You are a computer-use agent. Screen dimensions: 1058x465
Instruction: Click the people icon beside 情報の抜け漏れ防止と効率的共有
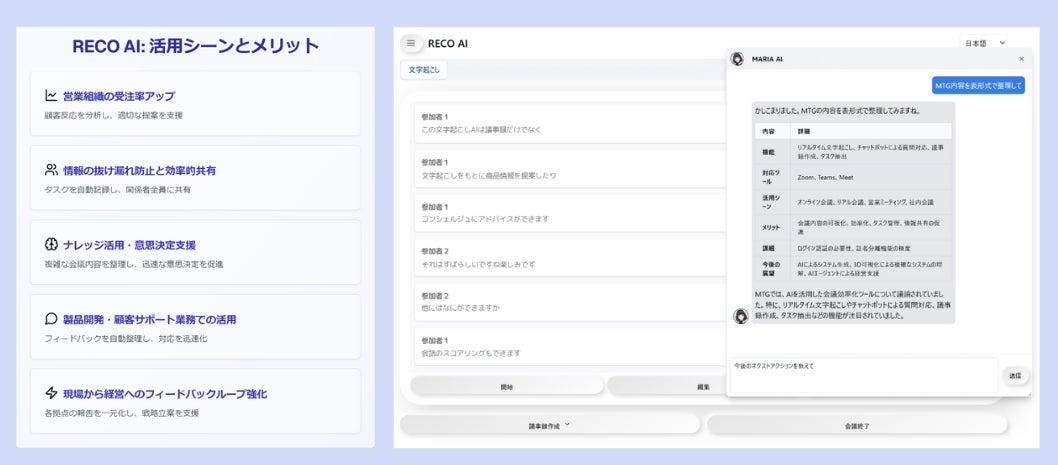coord(51,170)
